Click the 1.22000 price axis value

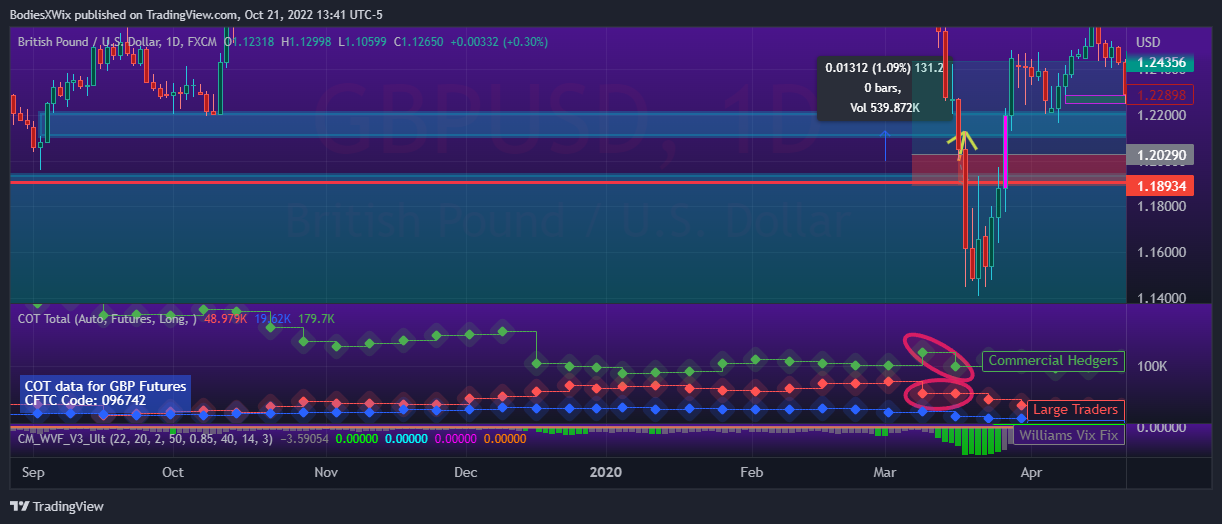click(x=1161, y=116)
